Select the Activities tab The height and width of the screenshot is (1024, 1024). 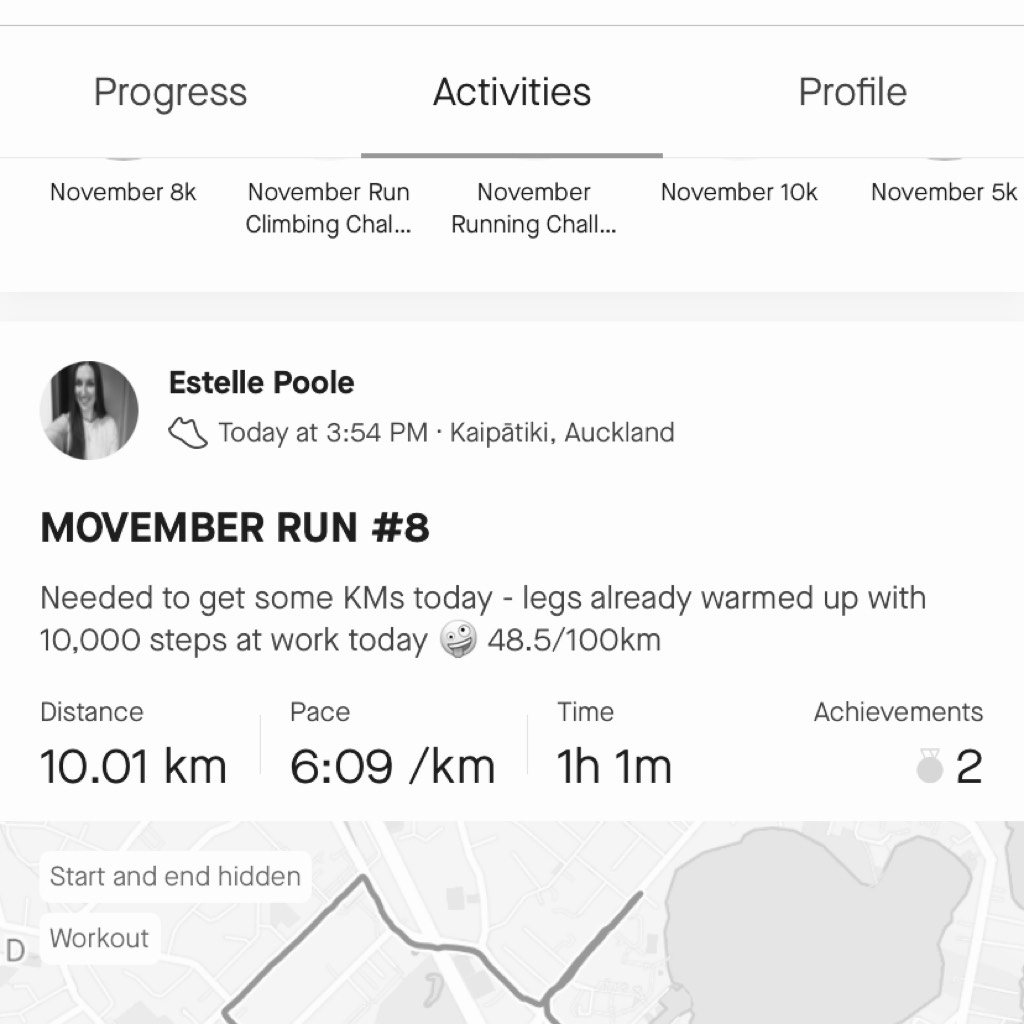pos(512,91)
